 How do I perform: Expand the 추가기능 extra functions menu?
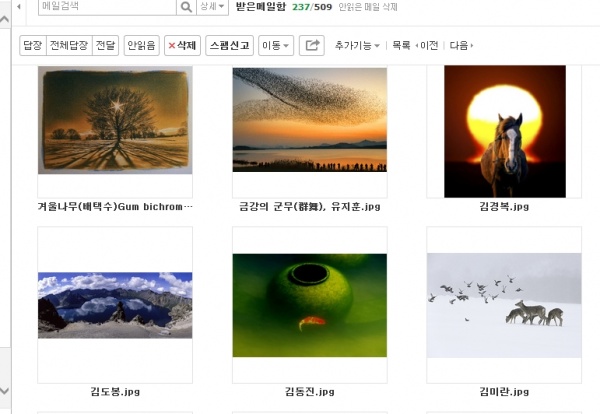tap(357, 46)
